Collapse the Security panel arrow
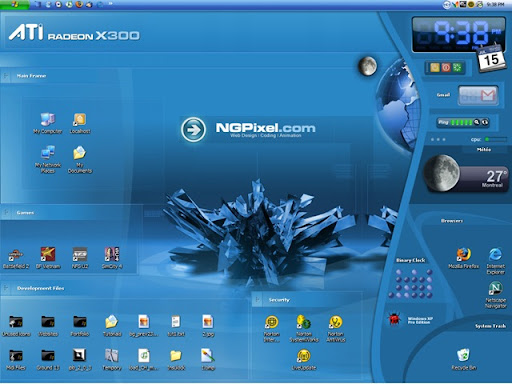512x384 pixels. (257, 300)
